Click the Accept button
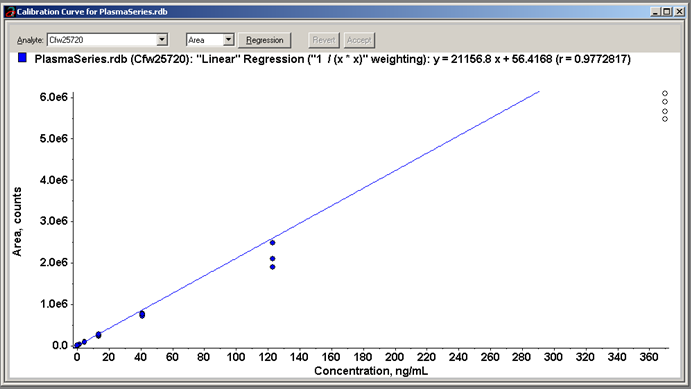The image size is (691, 389). (359, 40)
